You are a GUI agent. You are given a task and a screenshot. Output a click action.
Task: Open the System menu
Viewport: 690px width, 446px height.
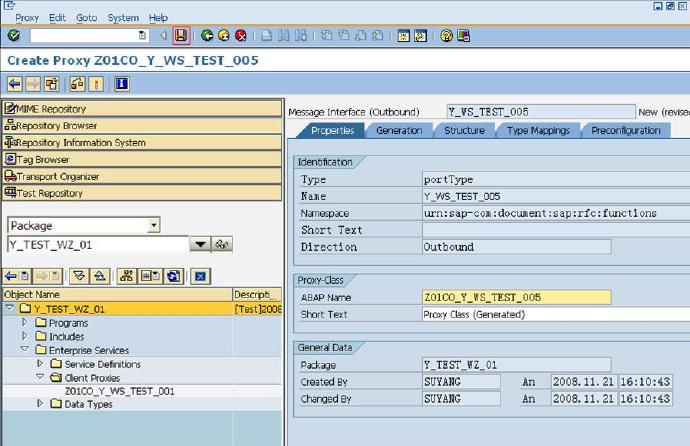click(x=123, y=18)
